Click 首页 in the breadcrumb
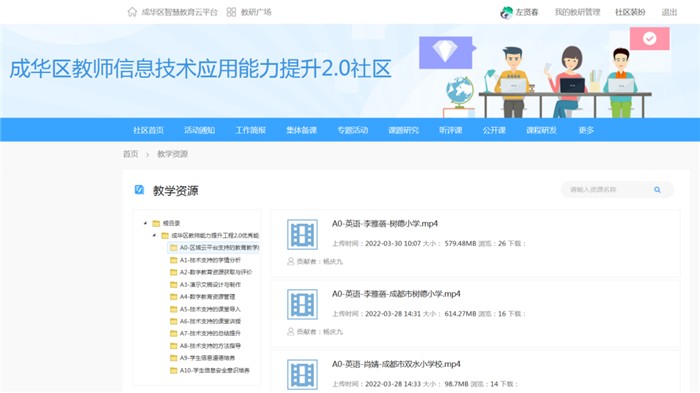The image size is (700, 393). [x=131, y=154]
